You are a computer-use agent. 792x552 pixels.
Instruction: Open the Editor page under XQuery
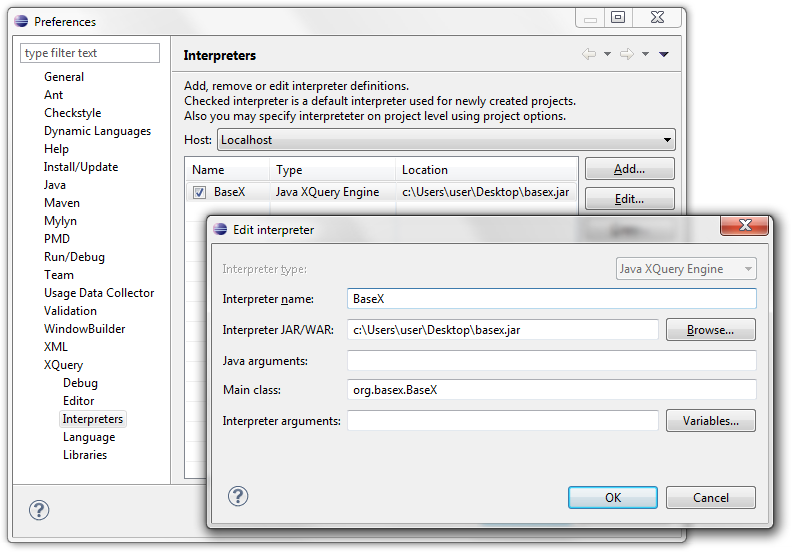pyautogui.click(x=78, y=401)
